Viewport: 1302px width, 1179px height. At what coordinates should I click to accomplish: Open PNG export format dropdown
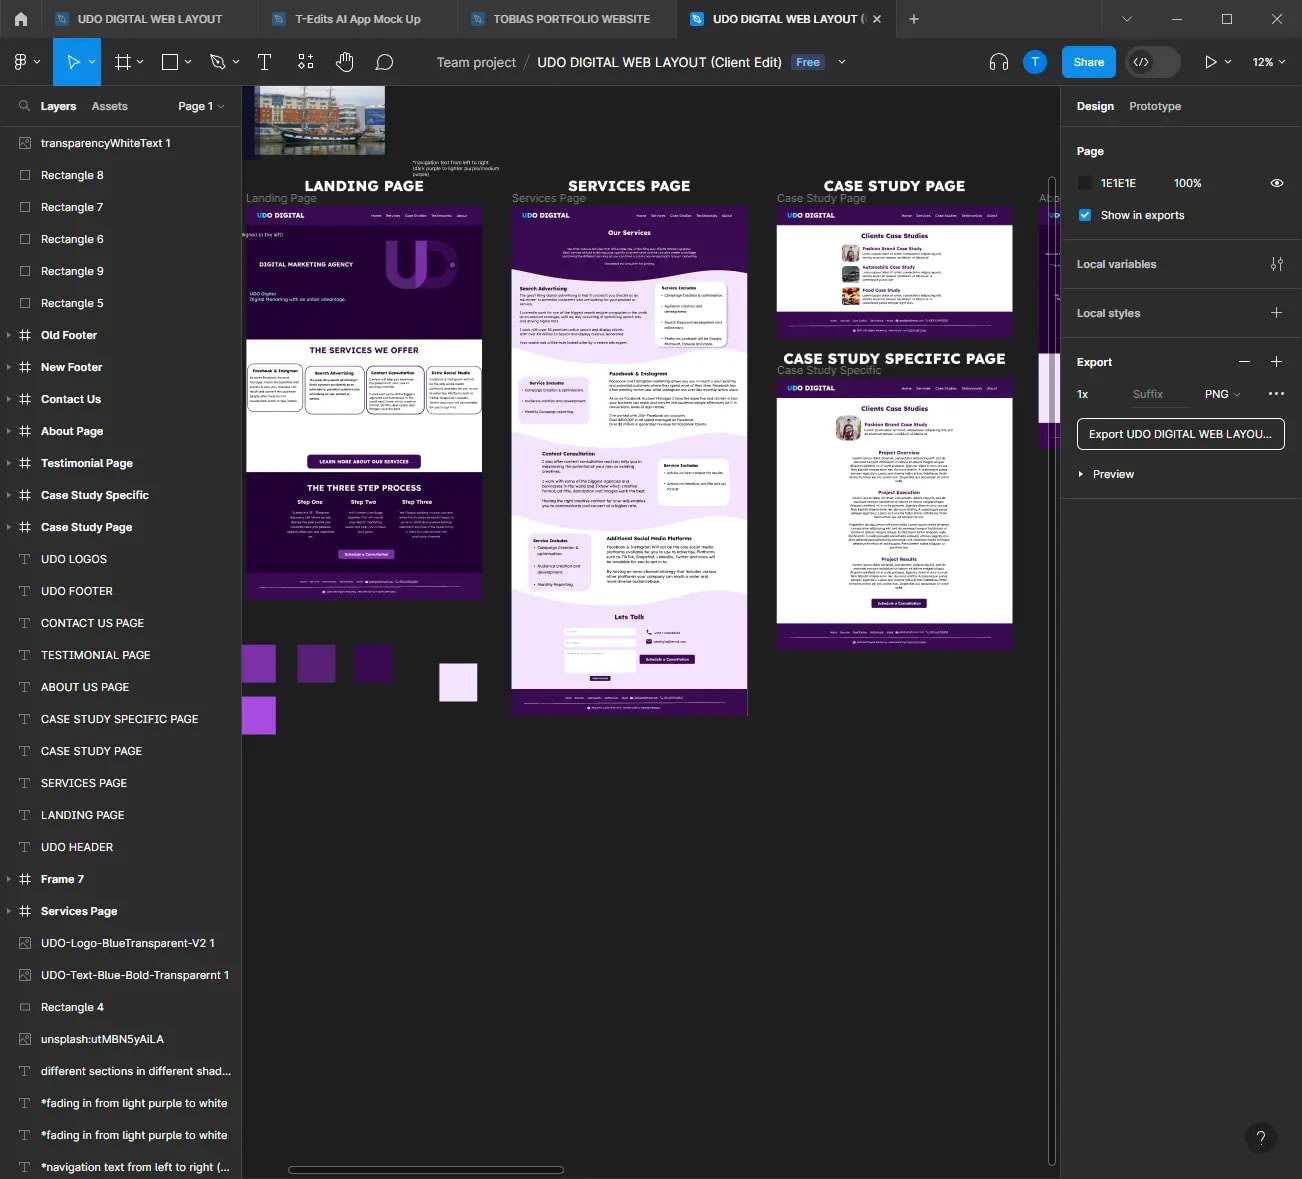[x=1222, y=394]
